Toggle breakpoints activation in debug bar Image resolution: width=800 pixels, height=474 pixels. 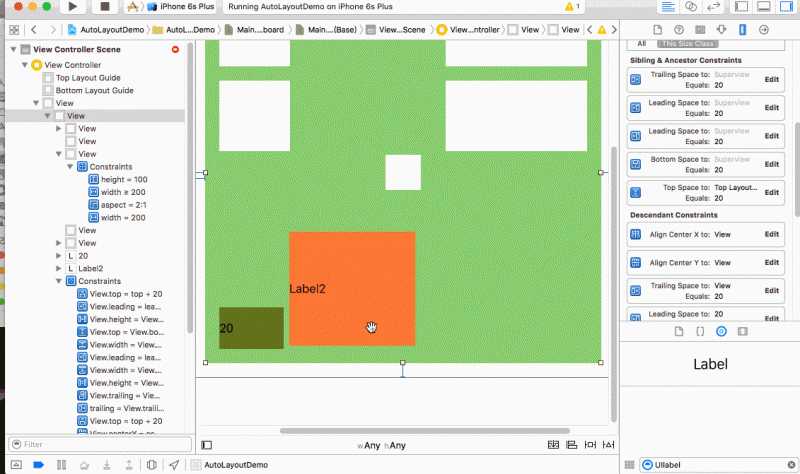click(39, 465)
